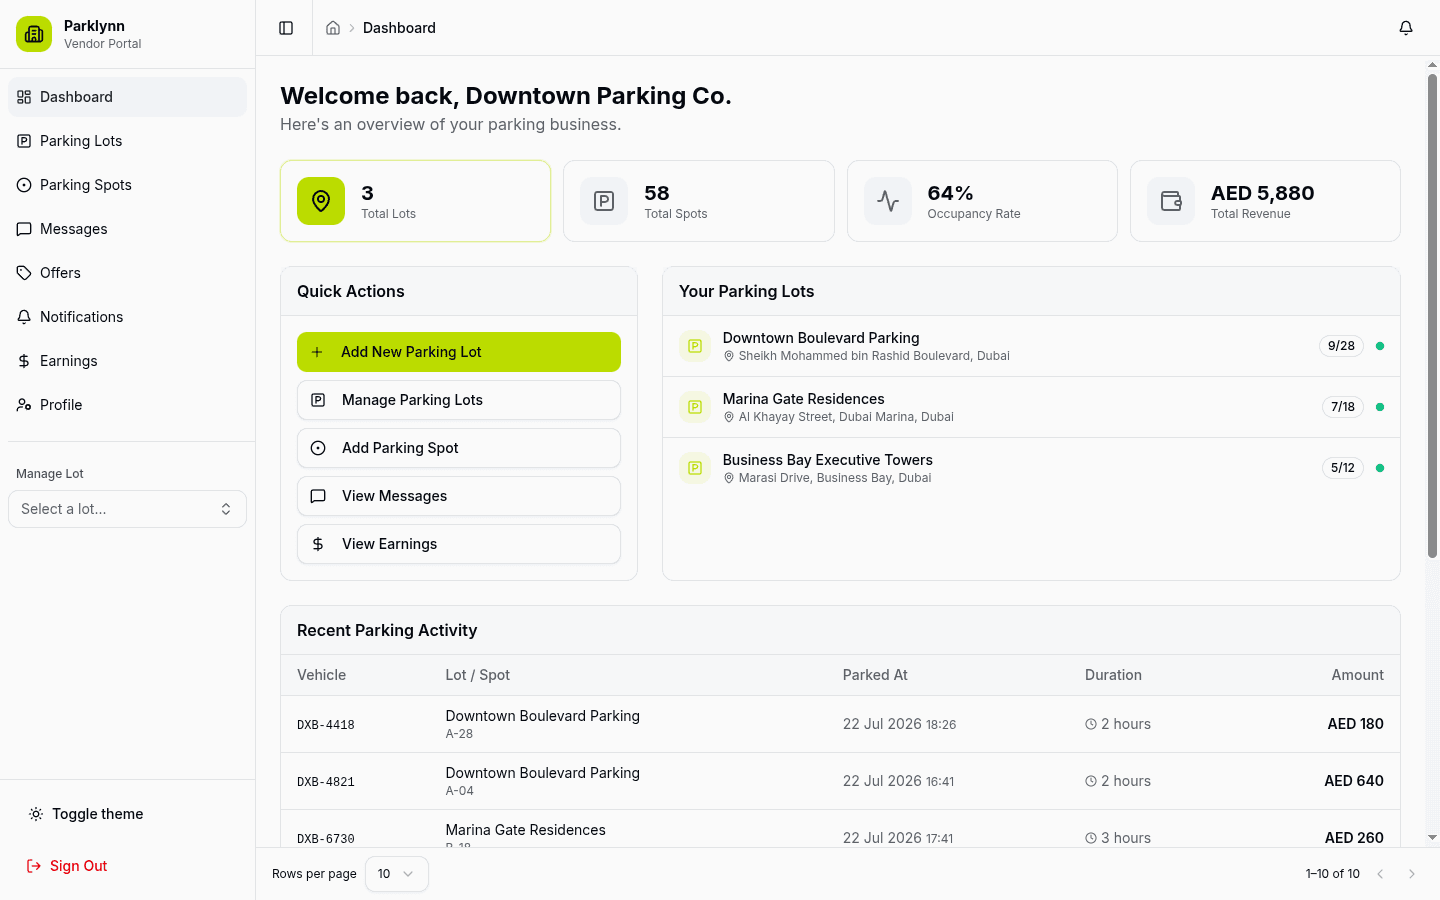This screenshot has height=900, width=1440.
Task: Click Downtown Boulevard Parking lot icon
Action: pyautogui.click(x=695, y=346)
